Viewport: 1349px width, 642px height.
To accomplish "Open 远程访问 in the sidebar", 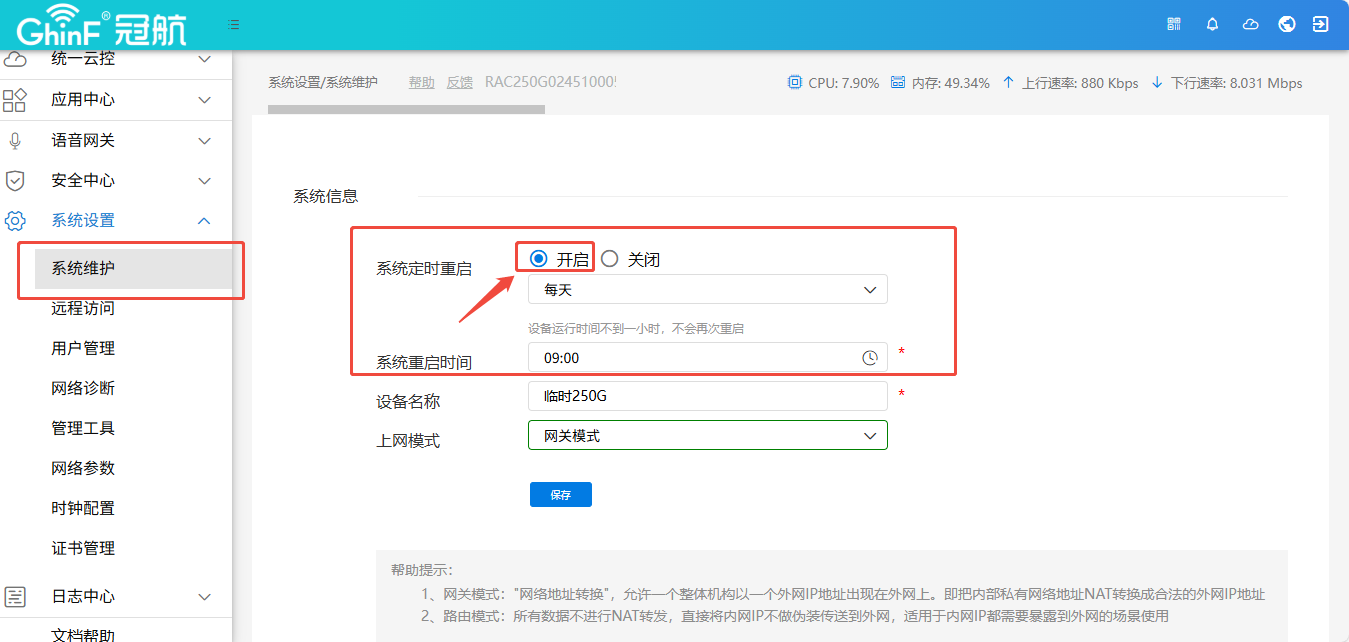I will (83, 308).
